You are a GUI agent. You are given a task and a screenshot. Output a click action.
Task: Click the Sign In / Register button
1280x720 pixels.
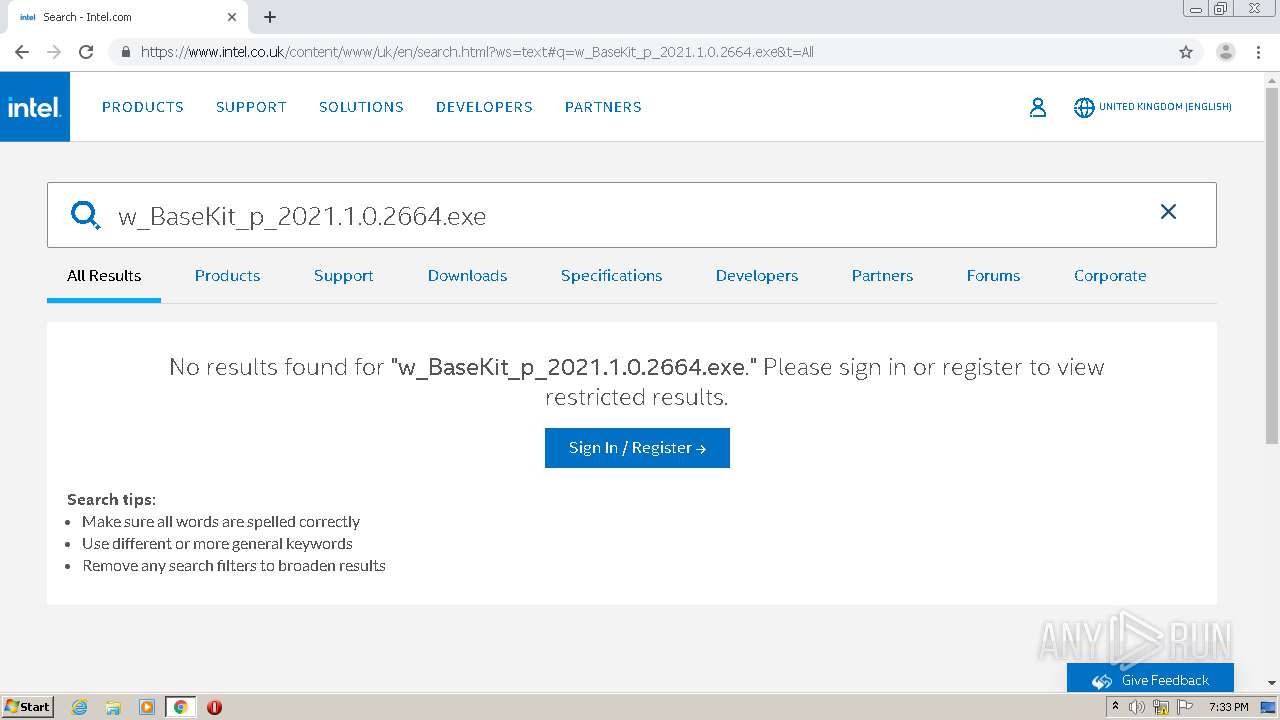click(x=637, y=448)
